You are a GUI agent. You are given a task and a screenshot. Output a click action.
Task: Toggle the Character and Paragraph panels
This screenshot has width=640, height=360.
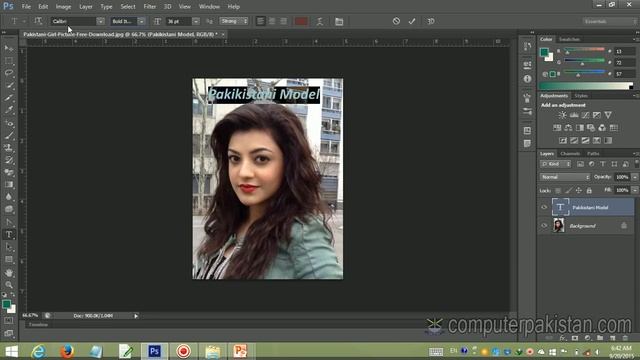coord(339,21)
